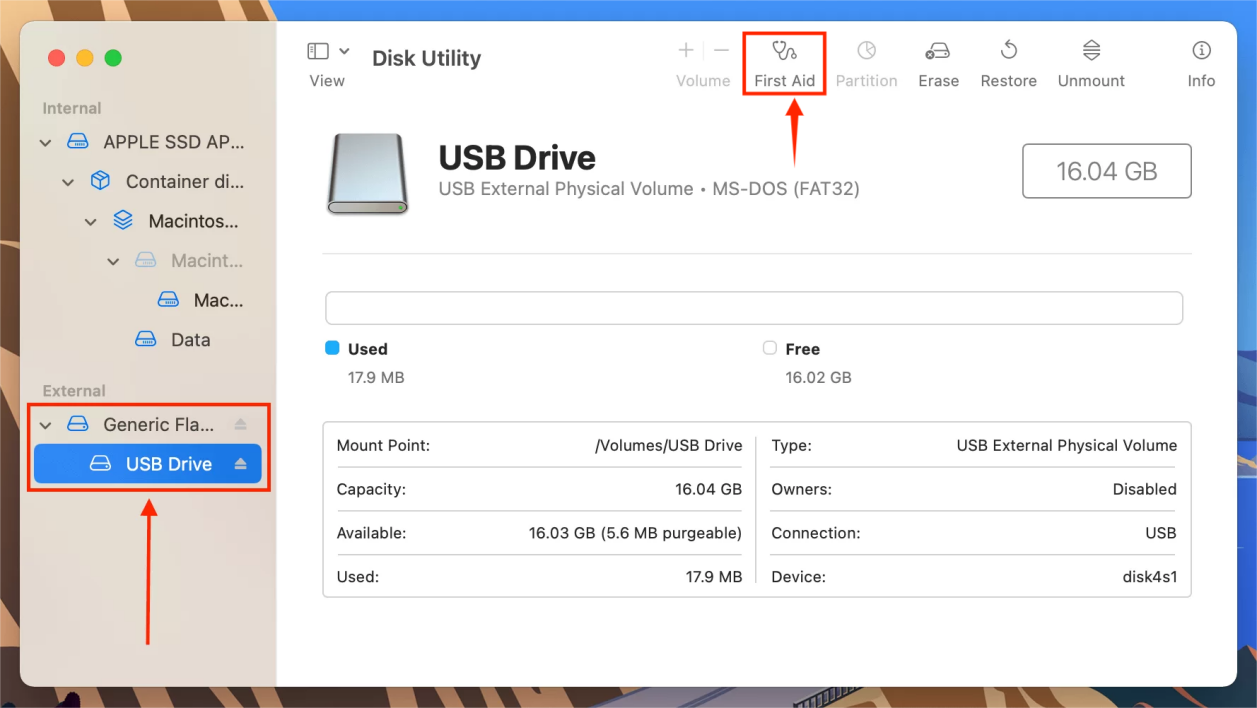Click the empty usage bar
Image resolution: width=1257 pixels, height=708 pixels.
pos(754,307)
